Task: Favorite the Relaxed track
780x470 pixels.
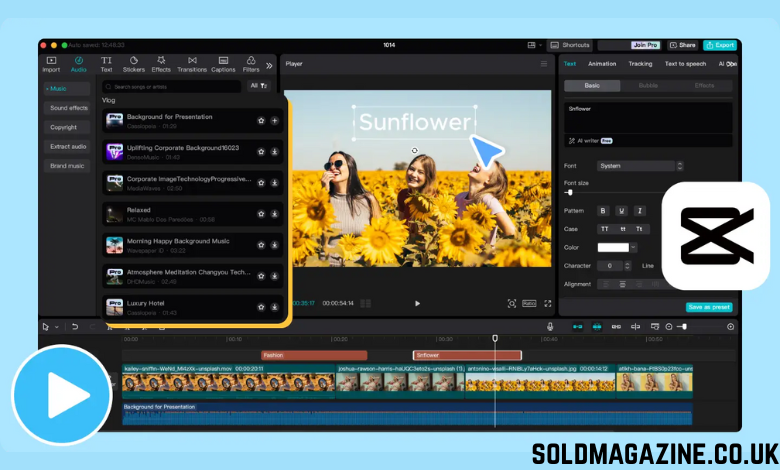Action: (261, 214)
